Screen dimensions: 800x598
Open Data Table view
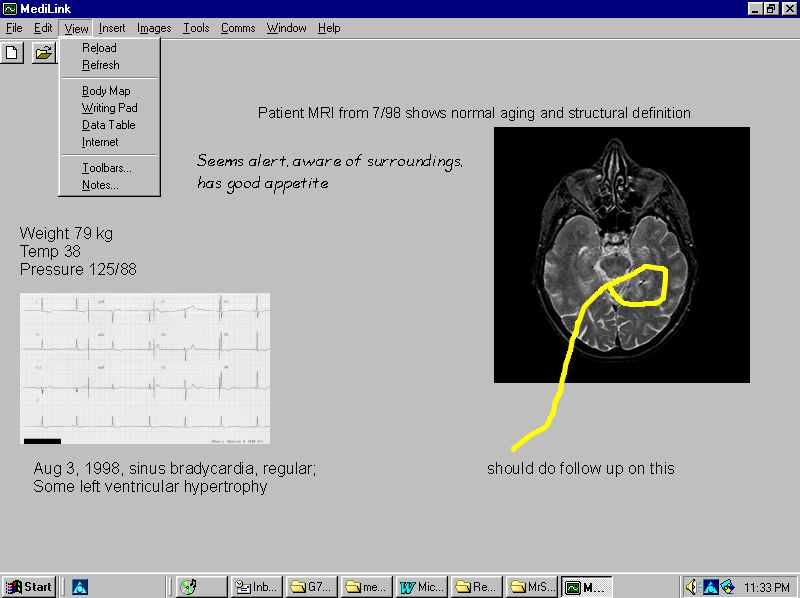pos(108,125)
